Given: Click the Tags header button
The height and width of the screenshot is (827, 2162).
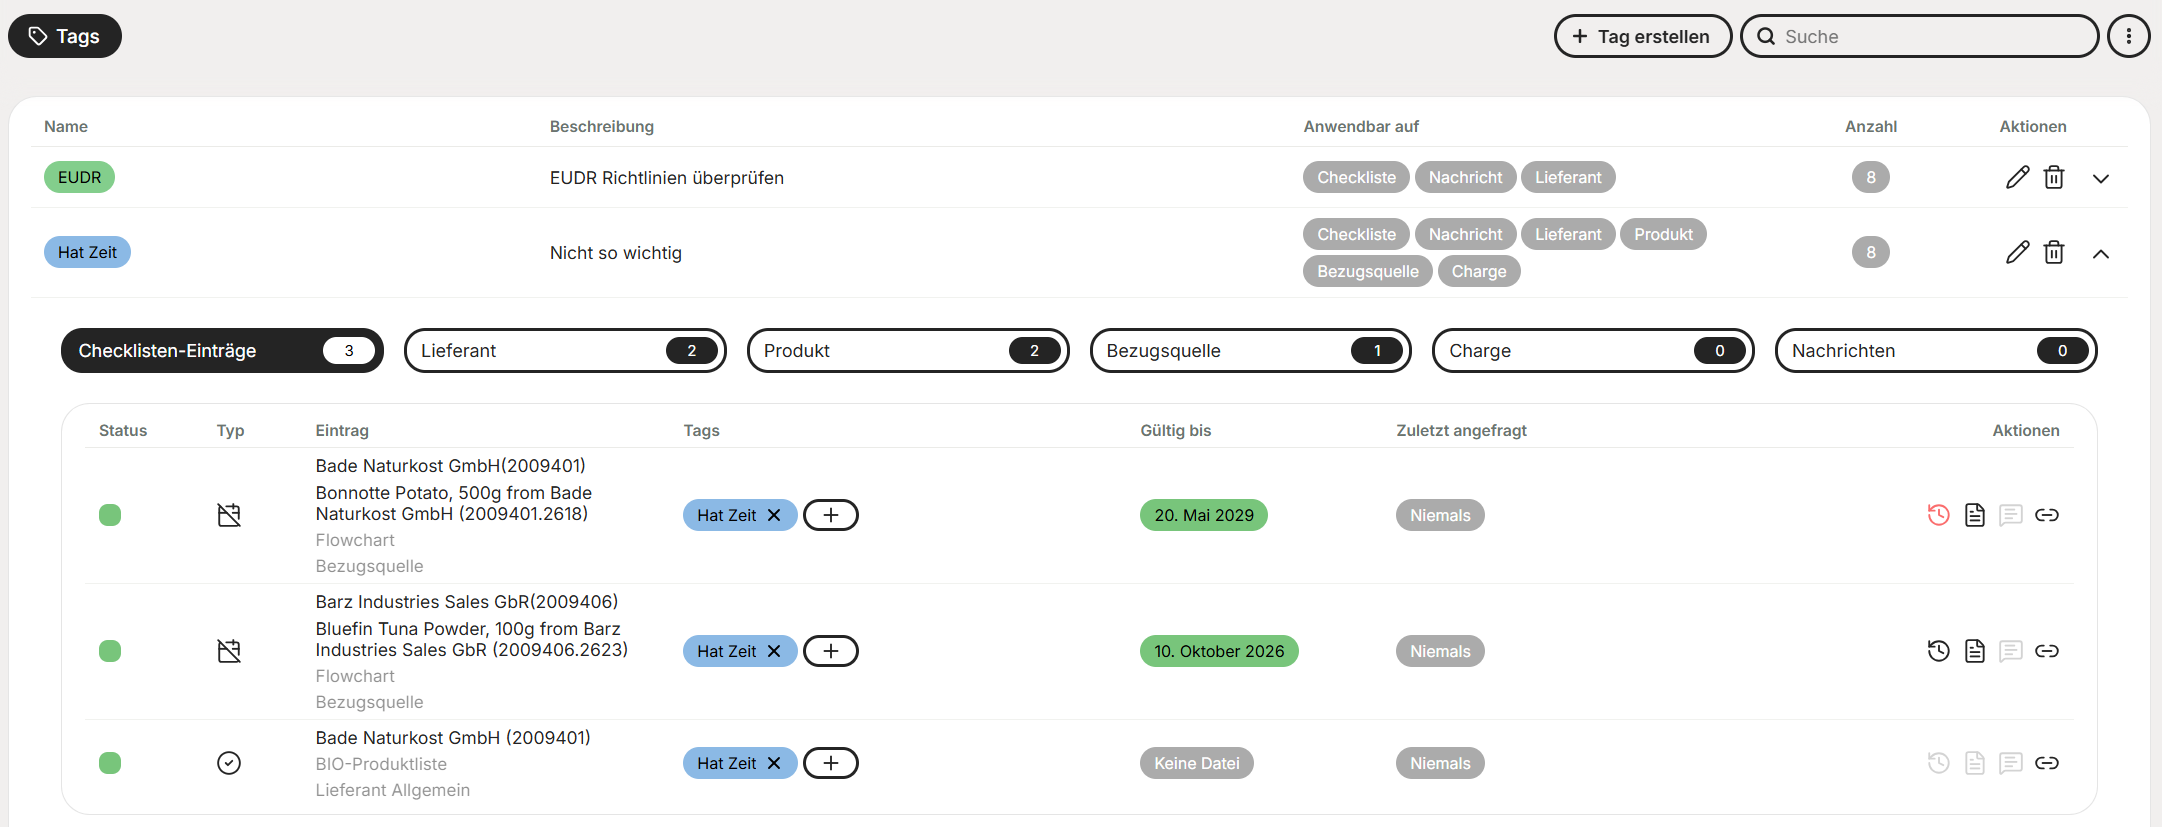Looking at the screenshot, I should (x=65, y=36).
